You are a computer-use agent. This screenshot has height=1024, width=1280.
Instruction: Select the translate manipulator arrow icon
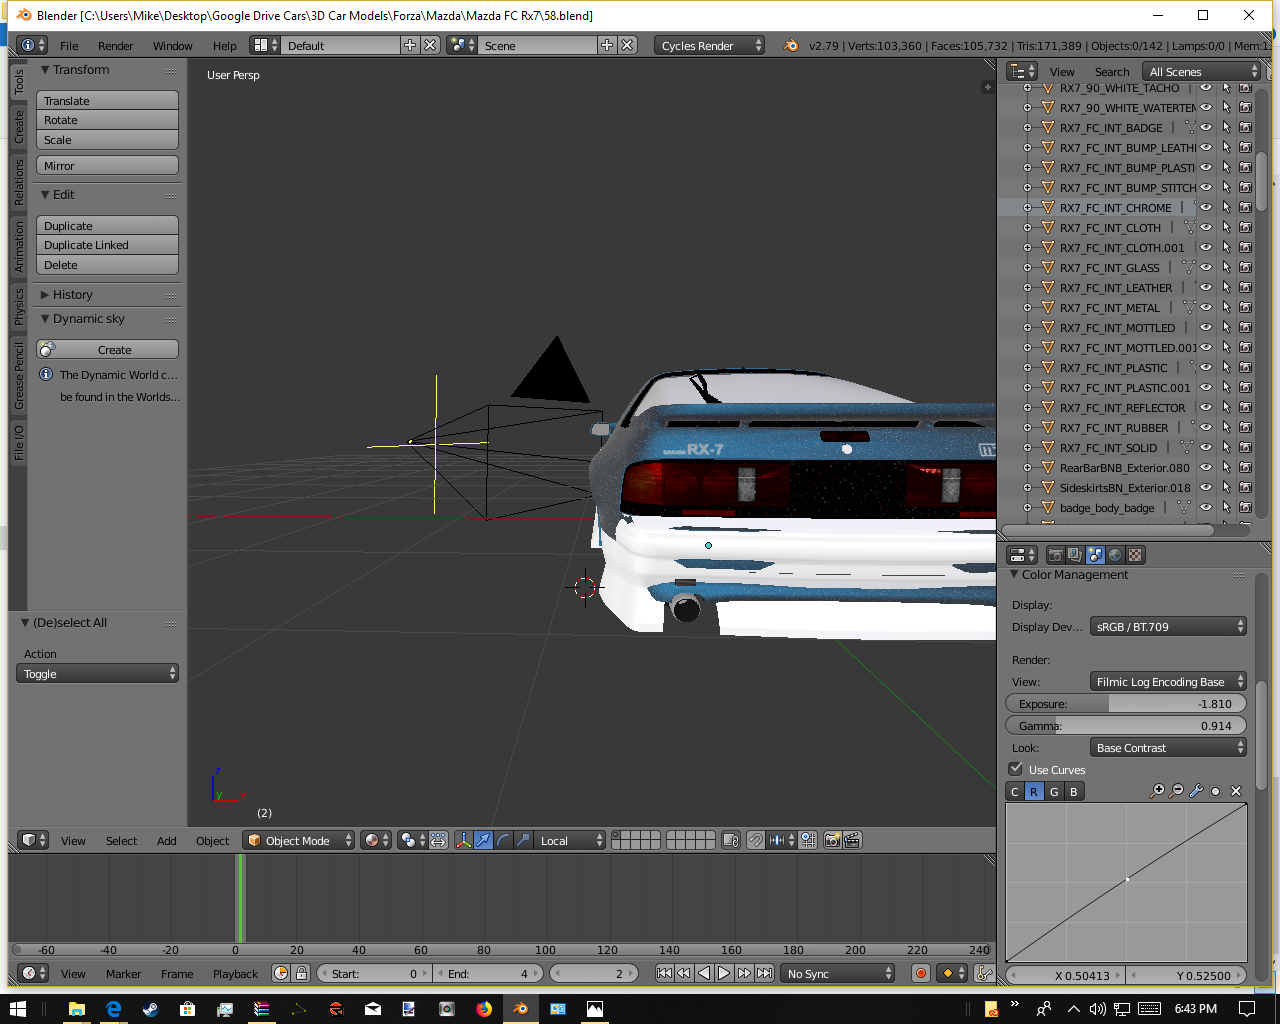click(x=484, y=841)
